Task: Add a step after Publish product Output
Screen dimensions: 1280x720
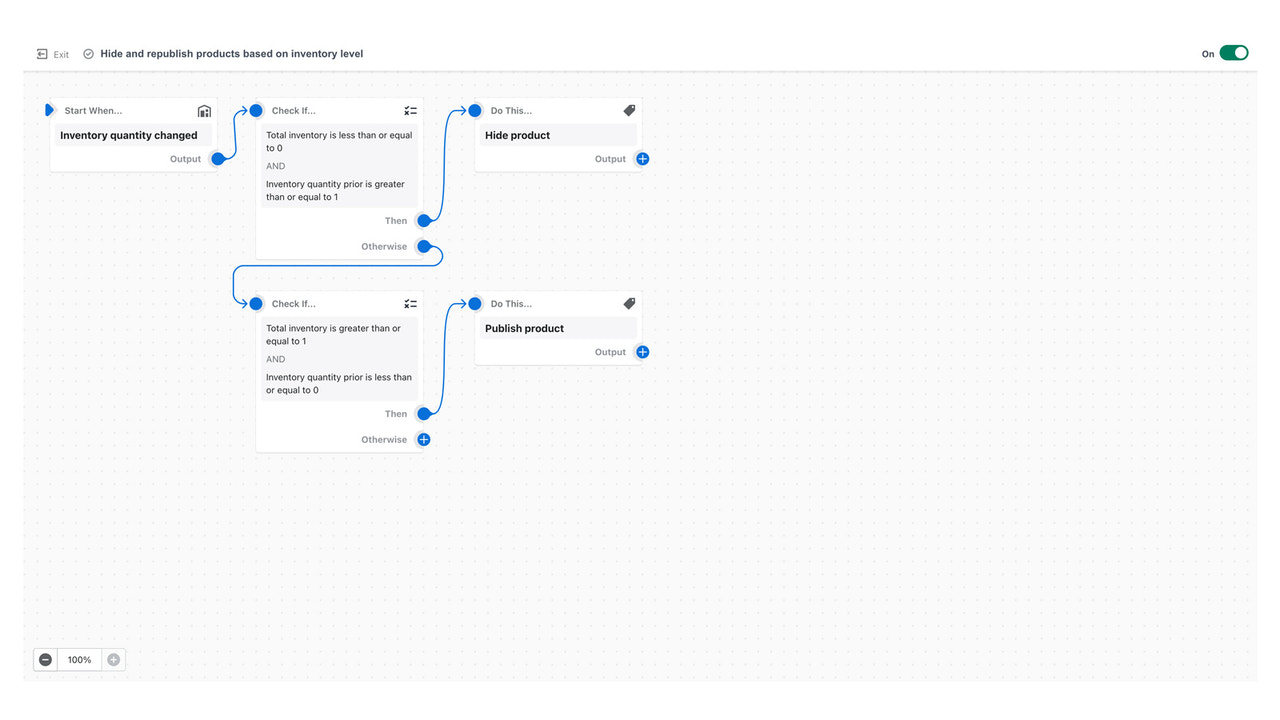Action: (642, 352)
